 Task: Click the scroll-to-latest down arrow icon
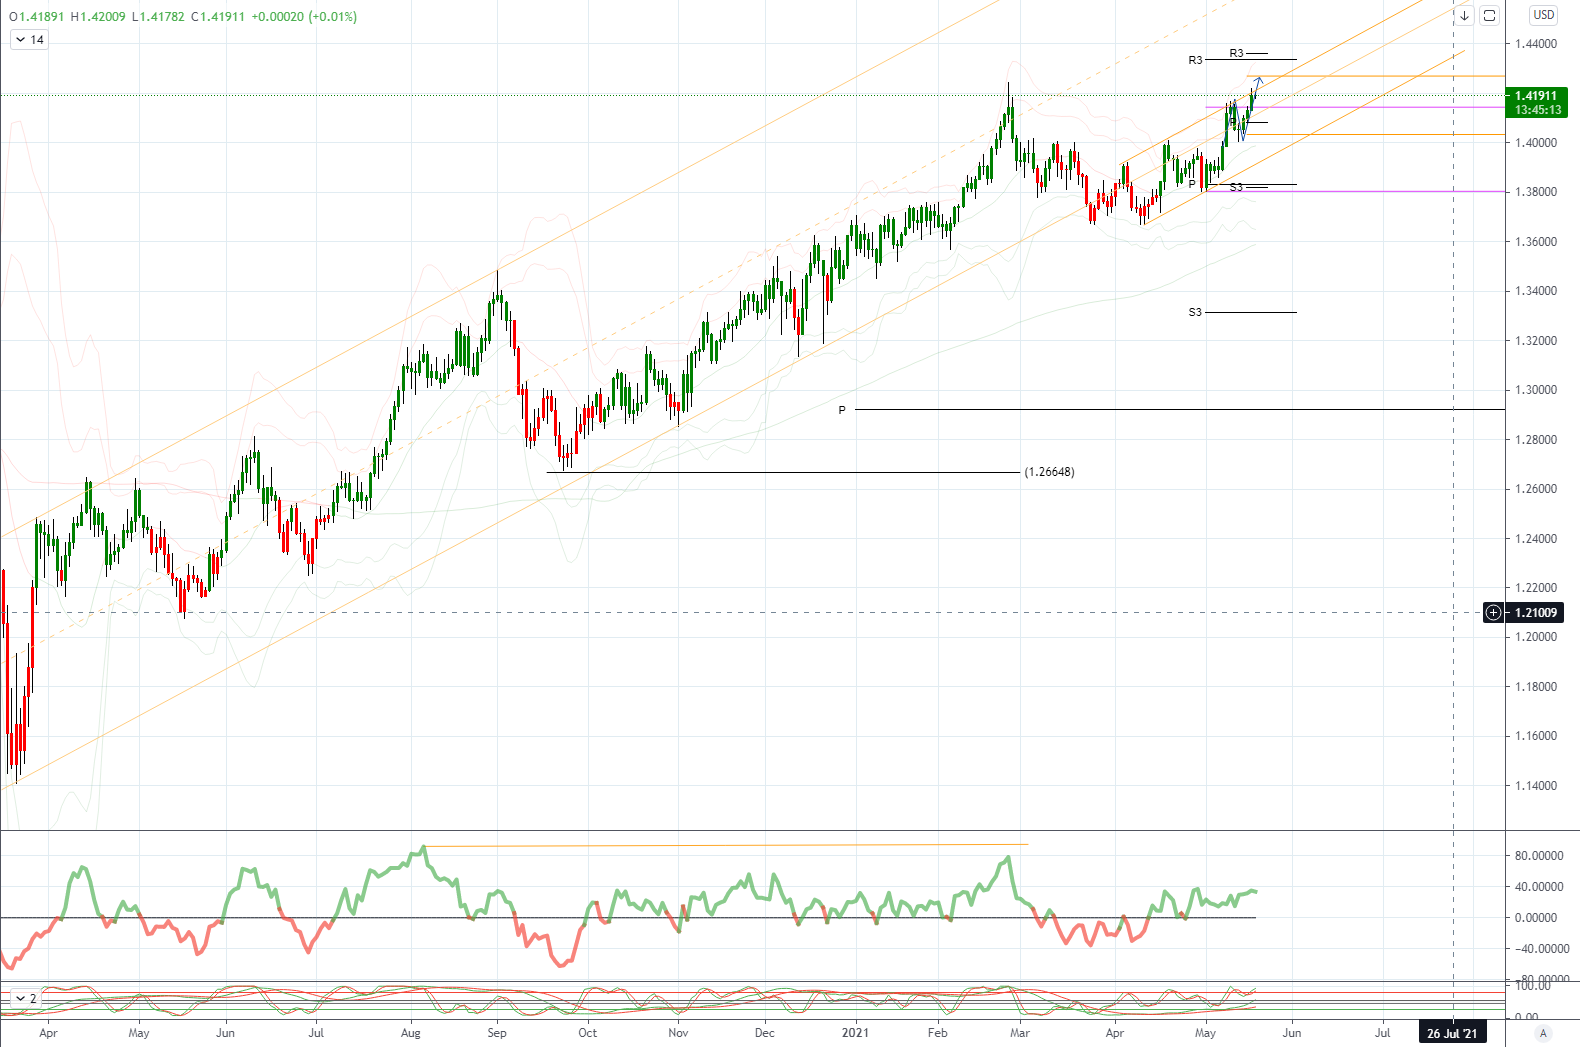(1464, 15)
